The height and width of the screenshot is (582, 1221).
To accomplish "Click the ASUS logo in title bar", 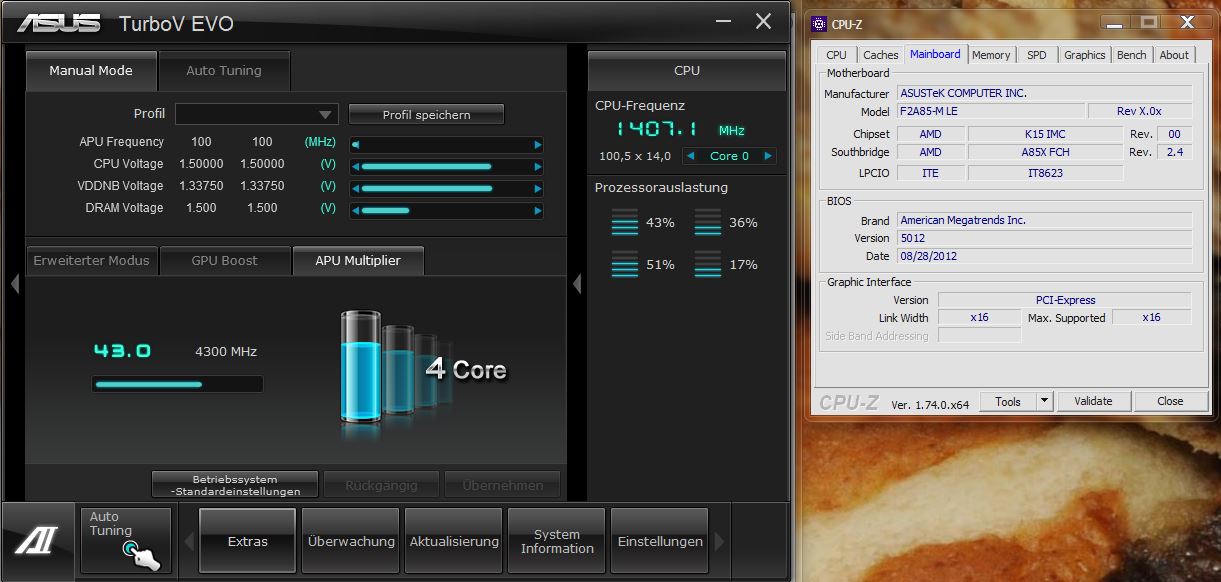I will [58, 22].
